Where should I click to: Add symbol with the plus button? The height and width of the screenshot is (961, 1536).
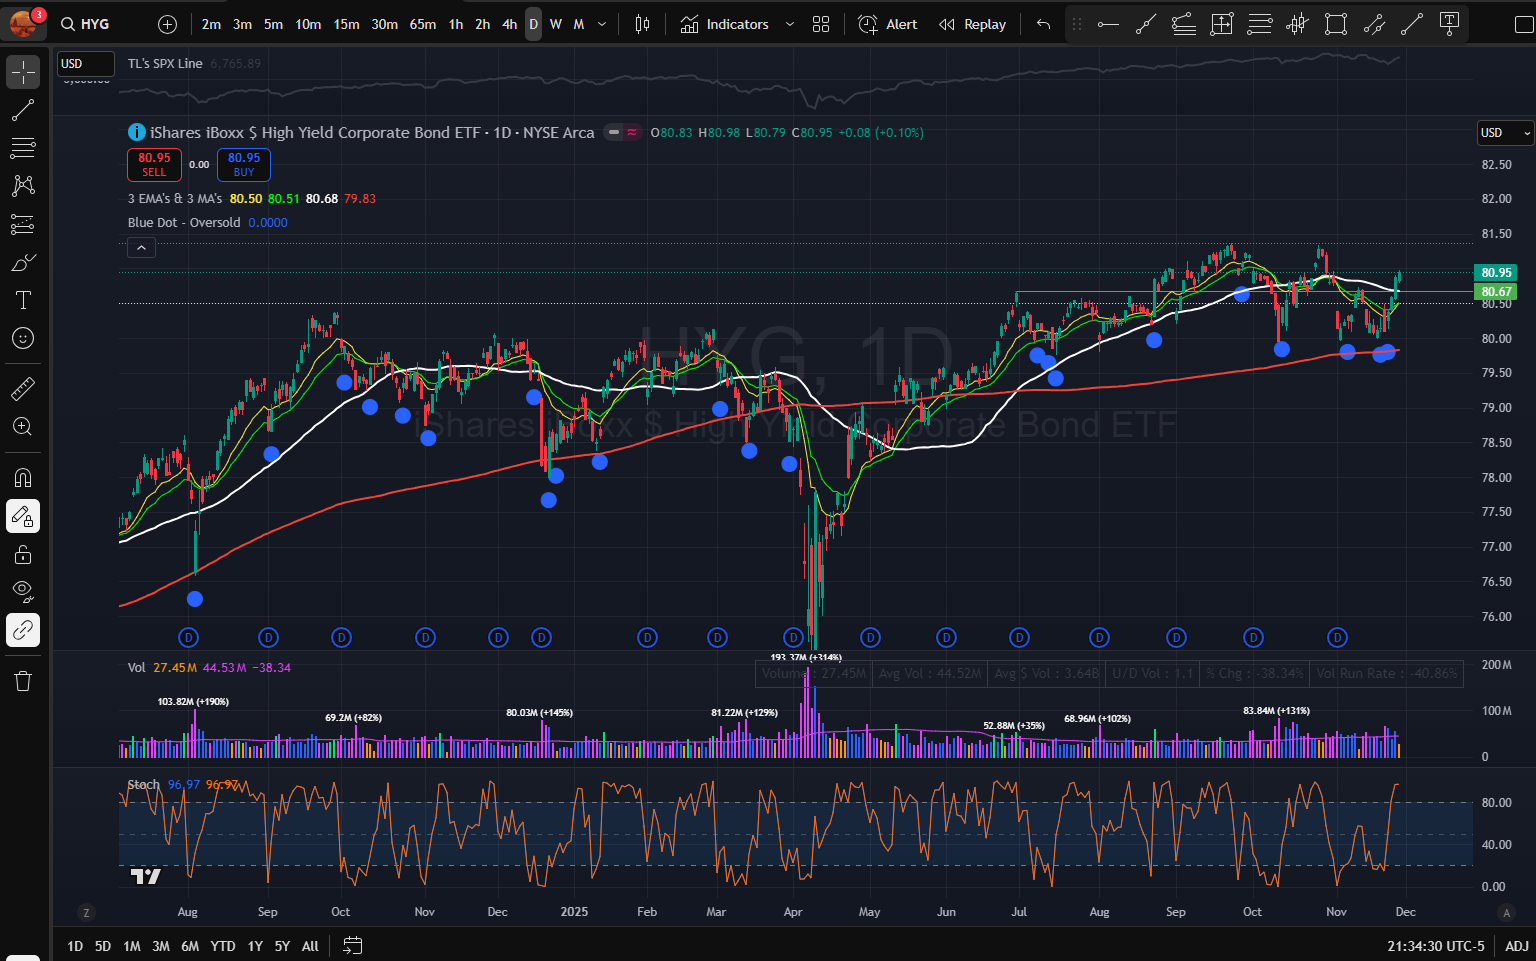tap(167, 24)
